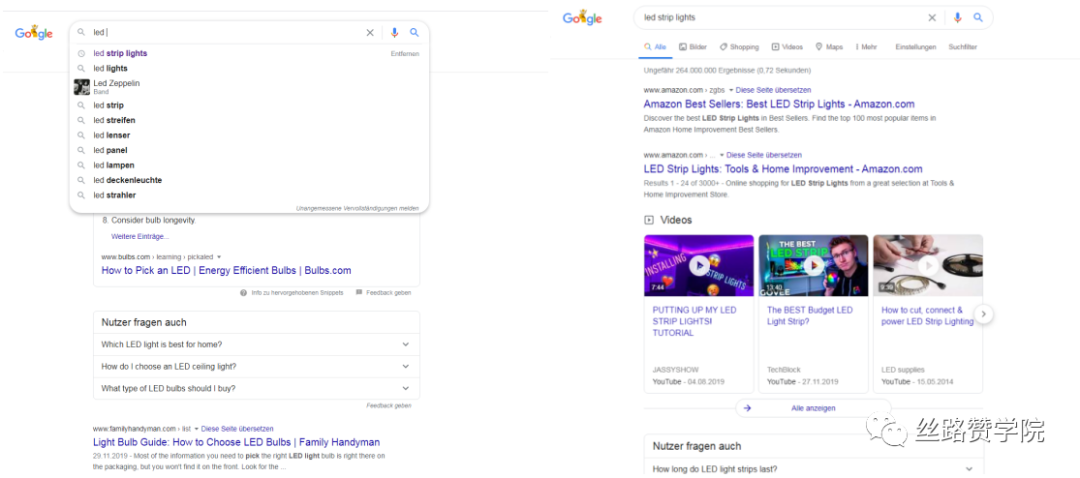
Task: Start voice search in the 'led' search box
Action: 395,32
